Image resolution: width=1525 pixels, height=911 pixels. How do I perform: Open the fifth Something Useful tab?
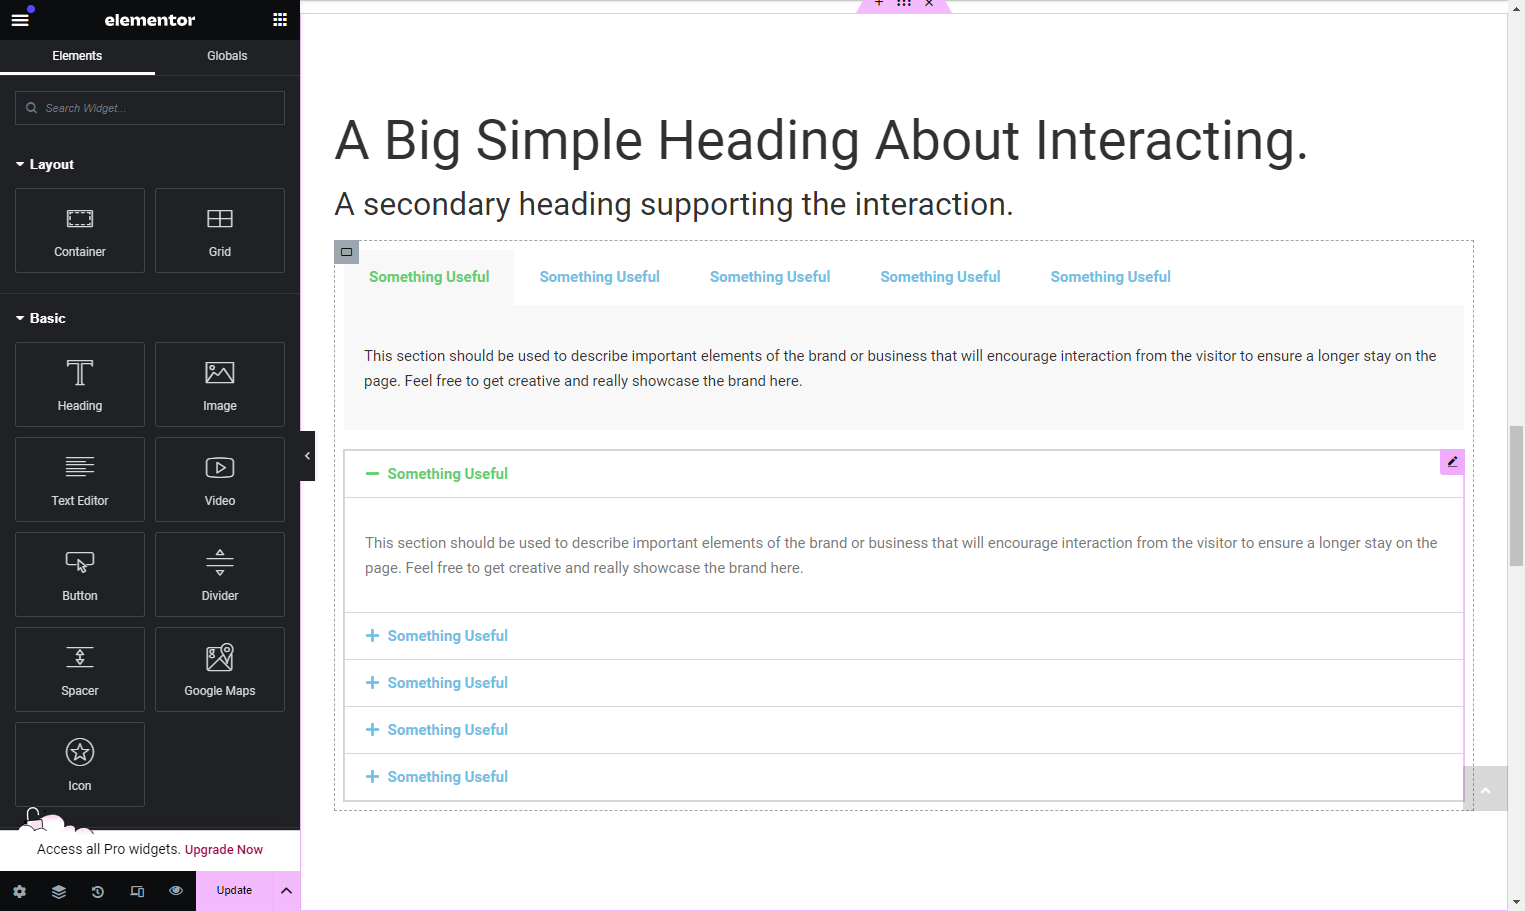coord(1111,277)
